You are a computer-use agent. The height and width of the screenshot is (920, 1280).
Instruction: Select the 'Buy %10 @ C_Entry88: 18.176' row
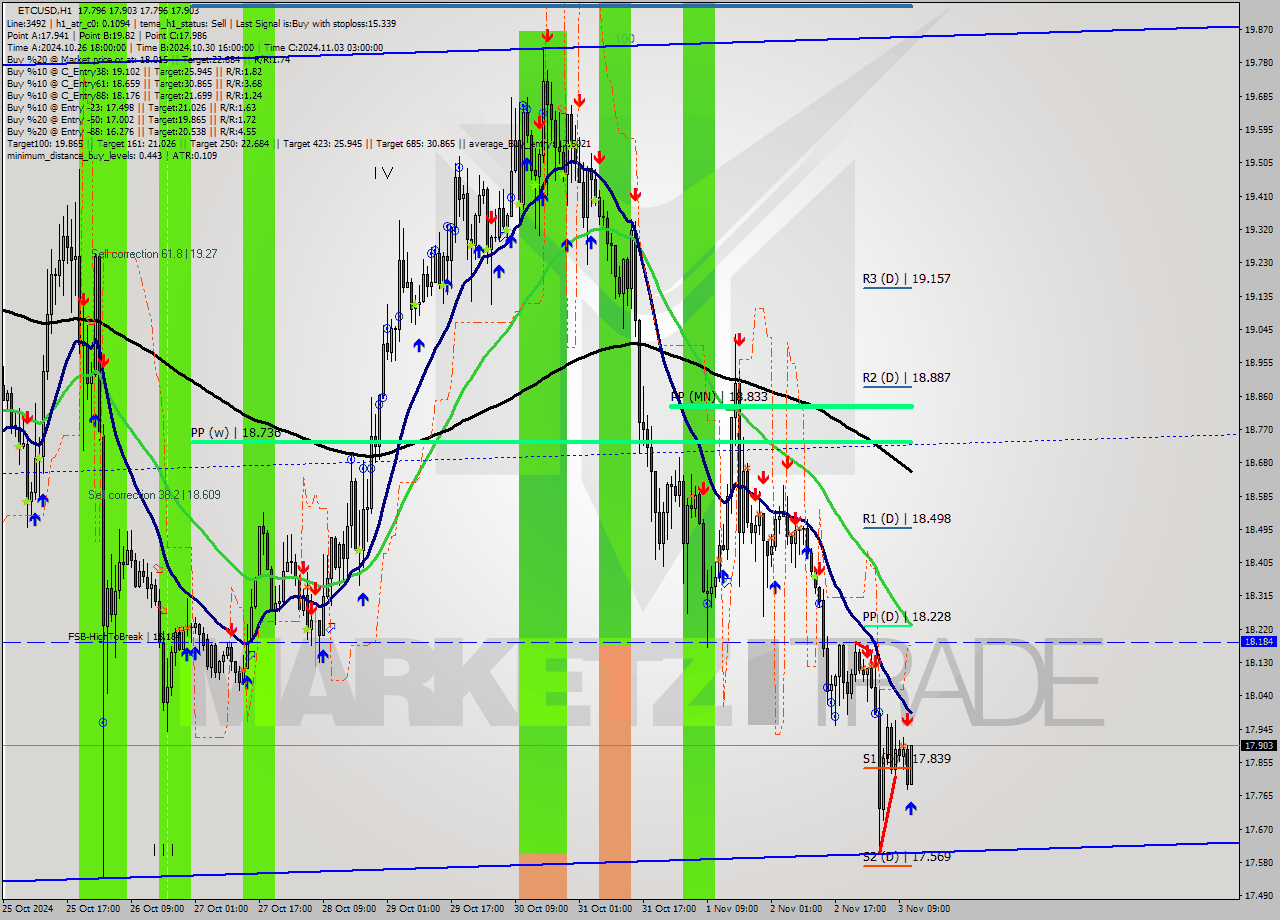pos(135,95)
